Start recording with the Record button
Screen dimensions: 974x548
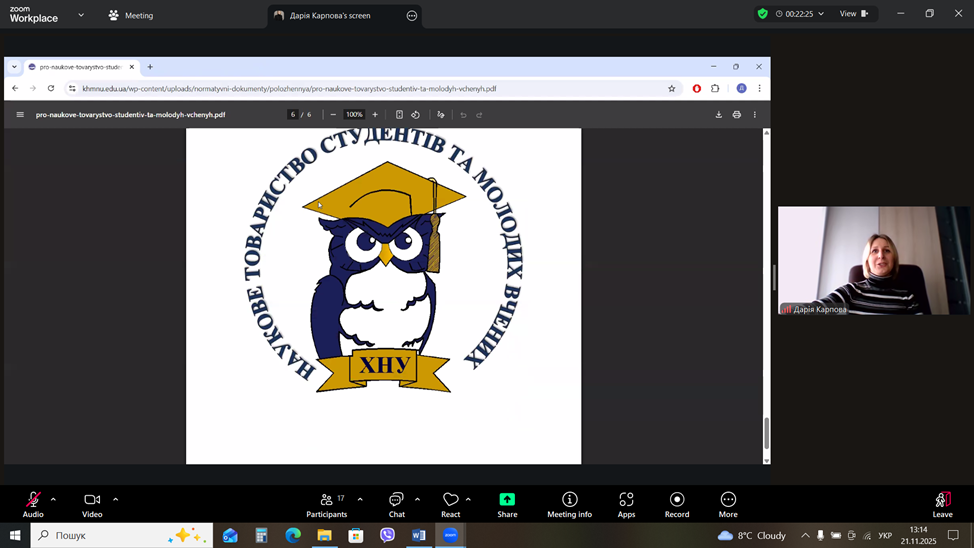click(x=677, y=503)
